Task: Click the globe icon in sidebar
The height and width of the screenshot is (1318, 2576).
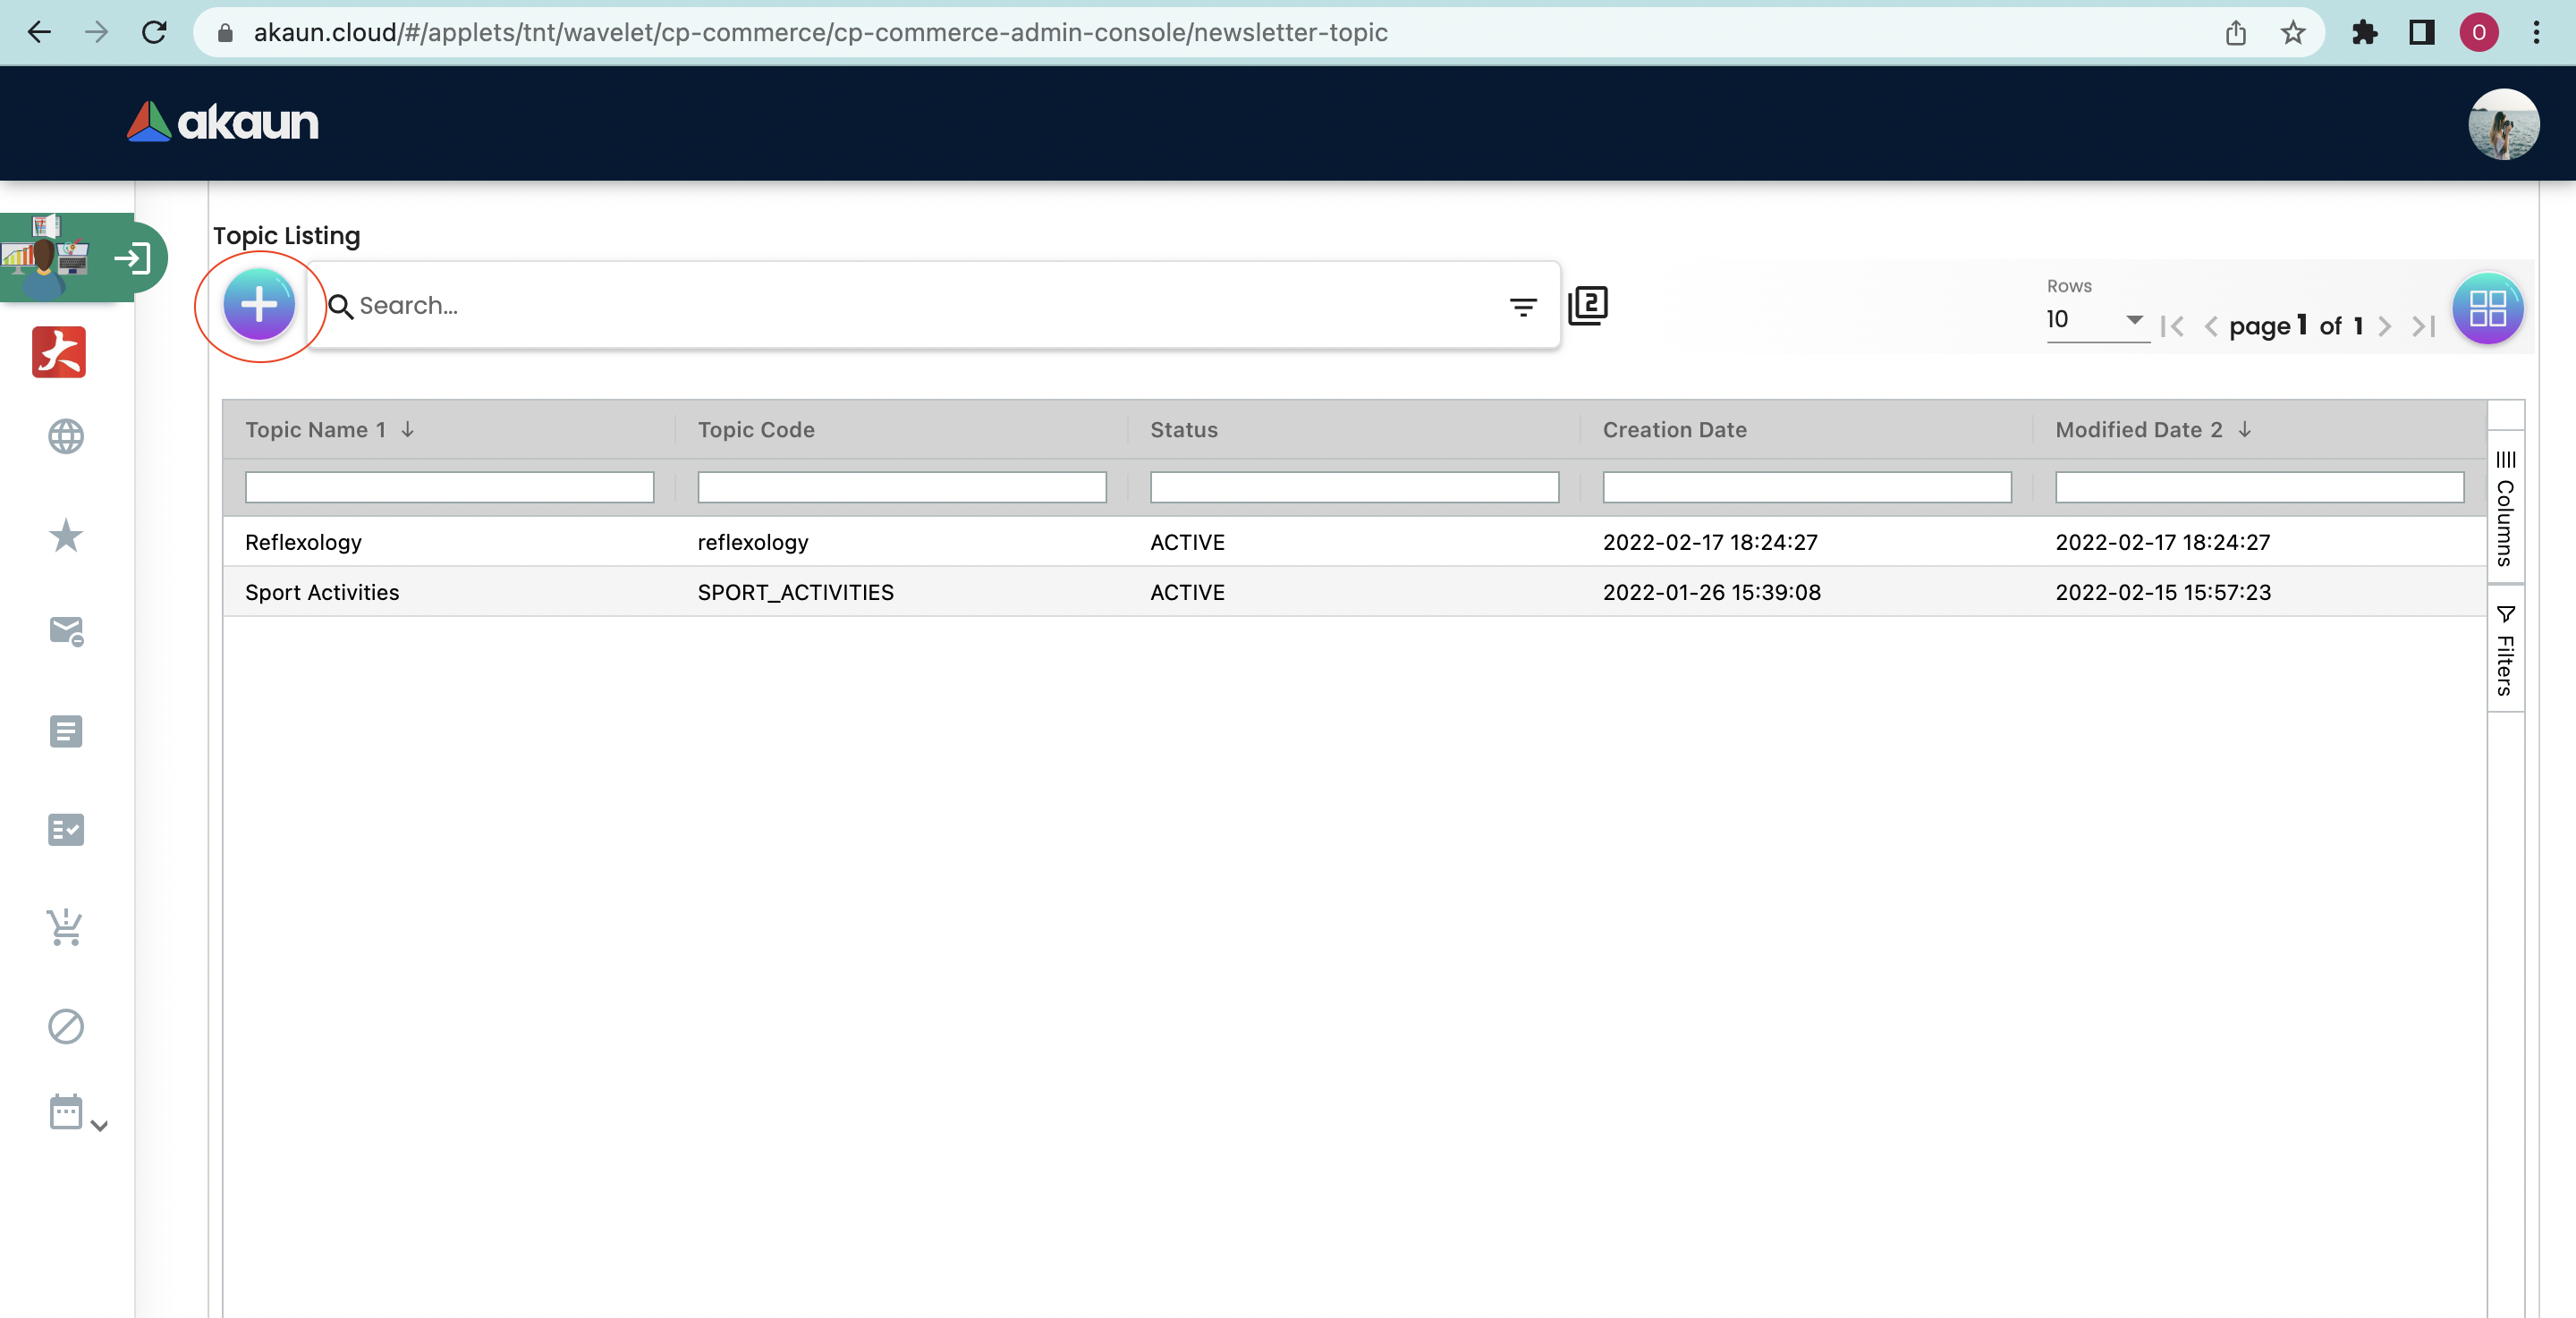Action: (x=66, y=437)
